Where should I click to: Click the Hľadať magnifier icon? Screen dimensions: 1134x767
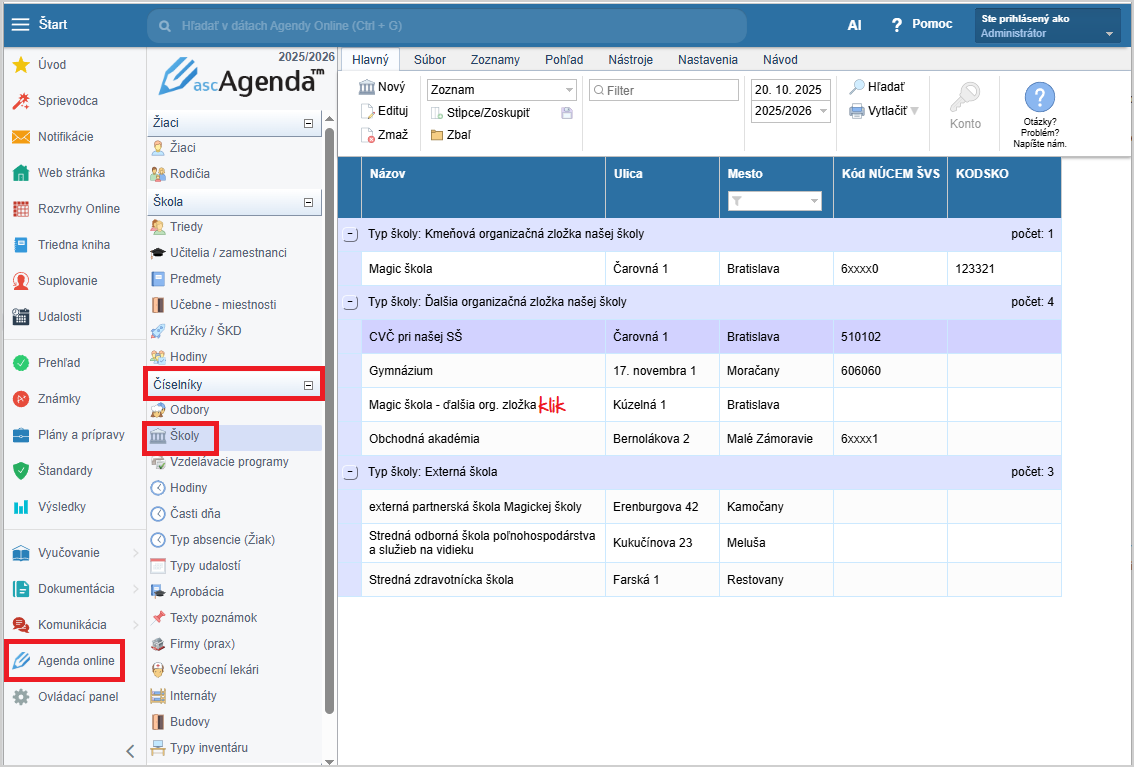pos(857,88)
